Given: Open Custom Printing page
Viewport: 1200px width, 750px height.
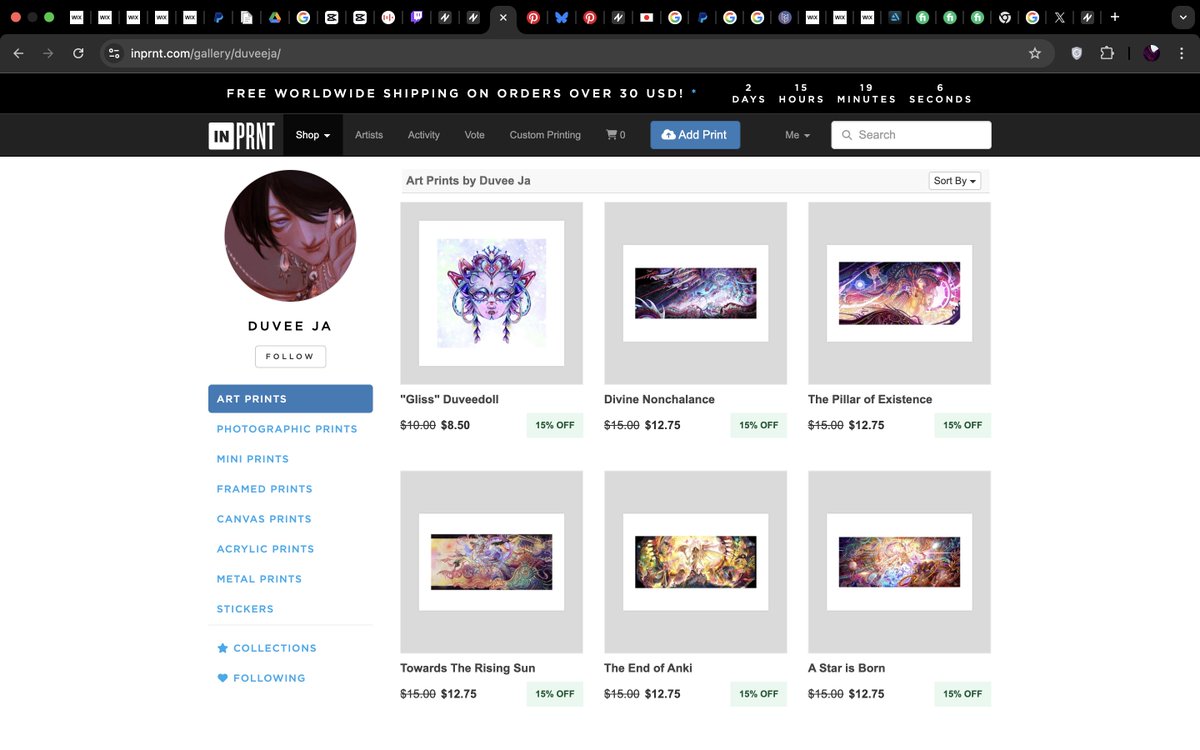Looking at the screenshot, I should coord(545,135).
